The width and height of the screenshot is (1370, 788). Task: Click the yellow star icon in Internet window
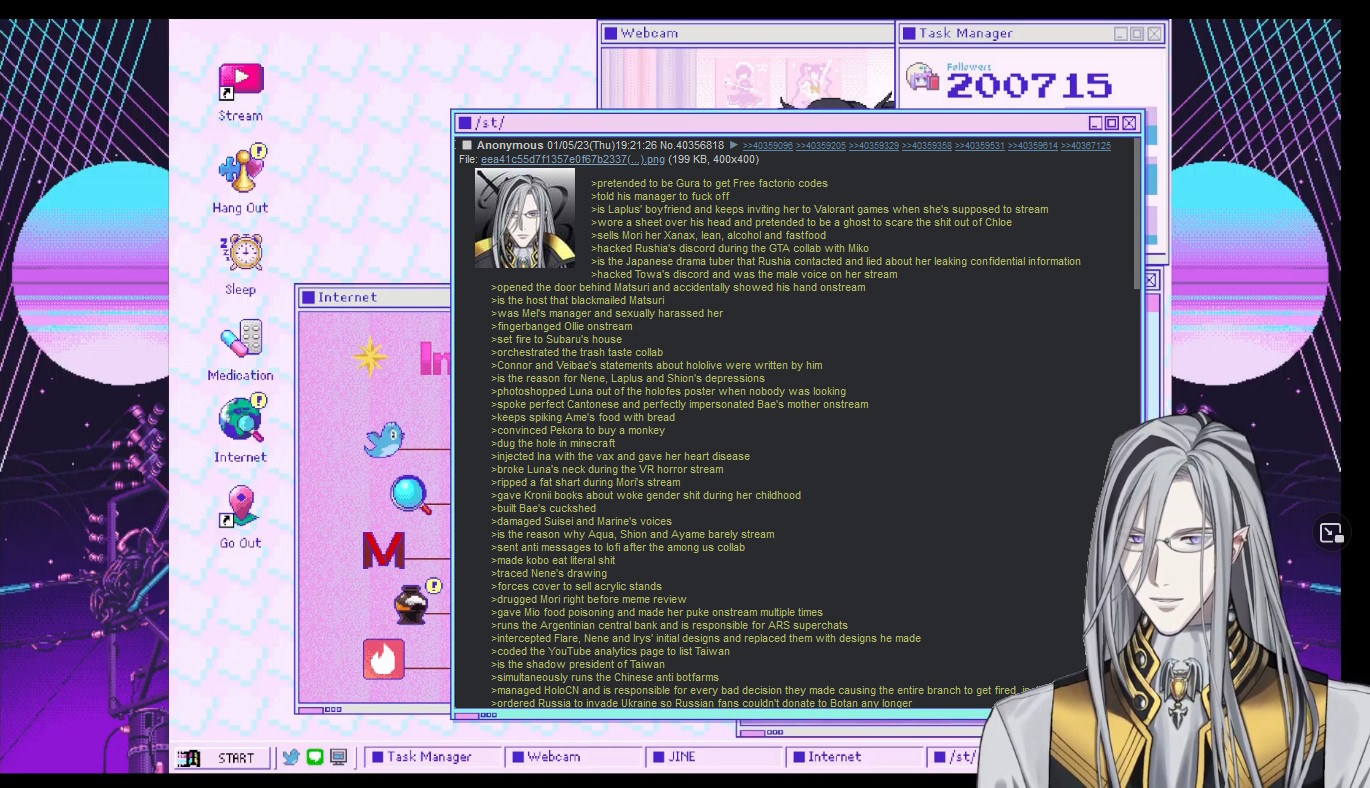pos(369,357)
